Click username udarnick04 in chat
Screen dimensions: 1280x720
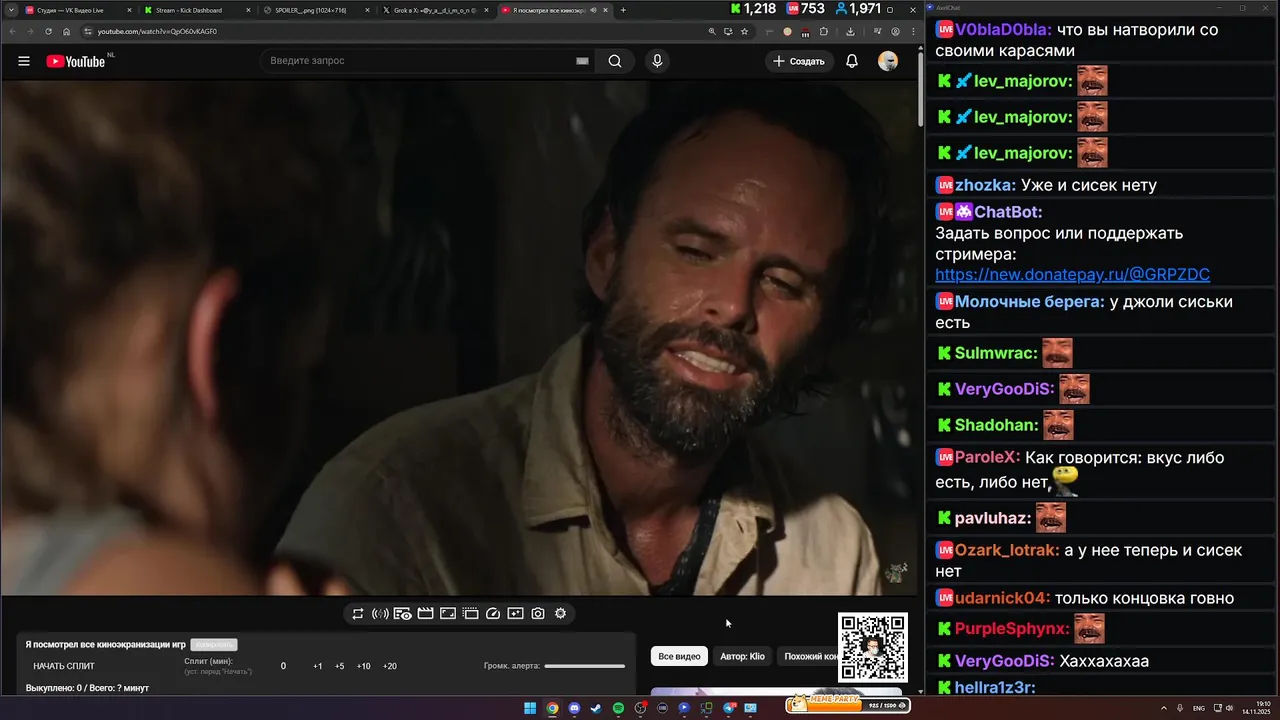pyautogui.click(x=1002, y=598)
